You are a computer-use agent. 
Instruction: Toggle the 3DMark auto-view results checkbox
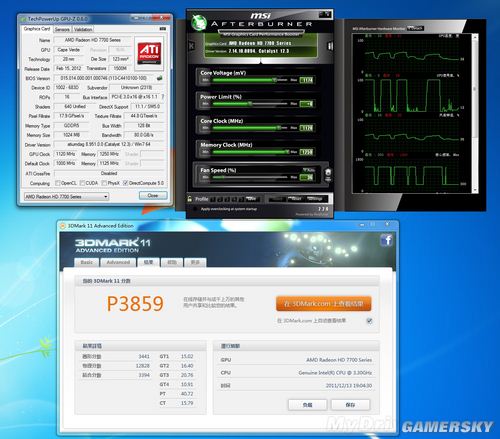(x=369, y=321)
